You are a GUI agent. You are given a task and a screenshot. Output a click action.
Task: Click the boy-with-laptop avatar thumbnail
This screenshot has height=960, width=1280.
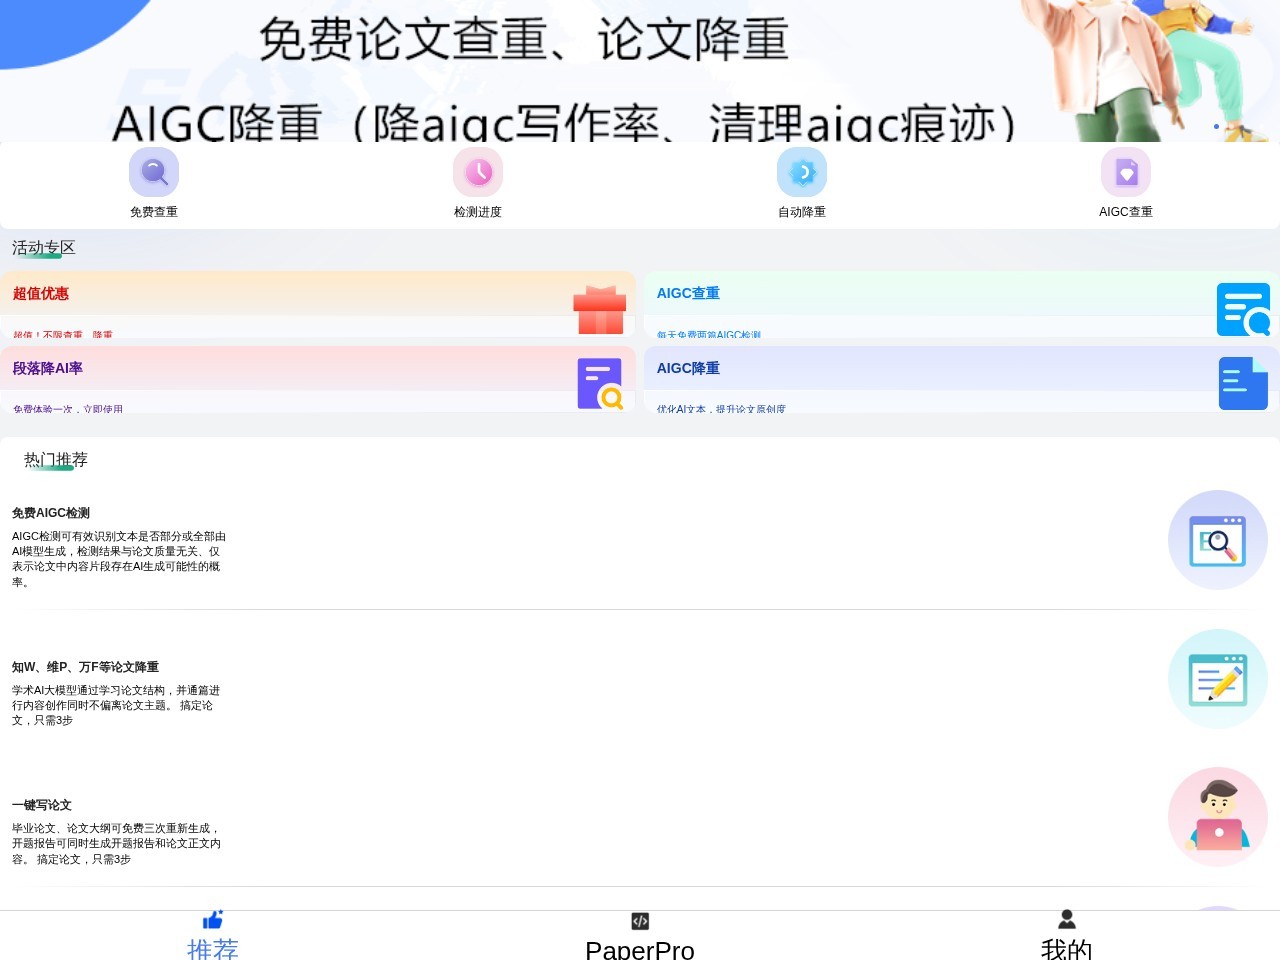[1217, 816]
